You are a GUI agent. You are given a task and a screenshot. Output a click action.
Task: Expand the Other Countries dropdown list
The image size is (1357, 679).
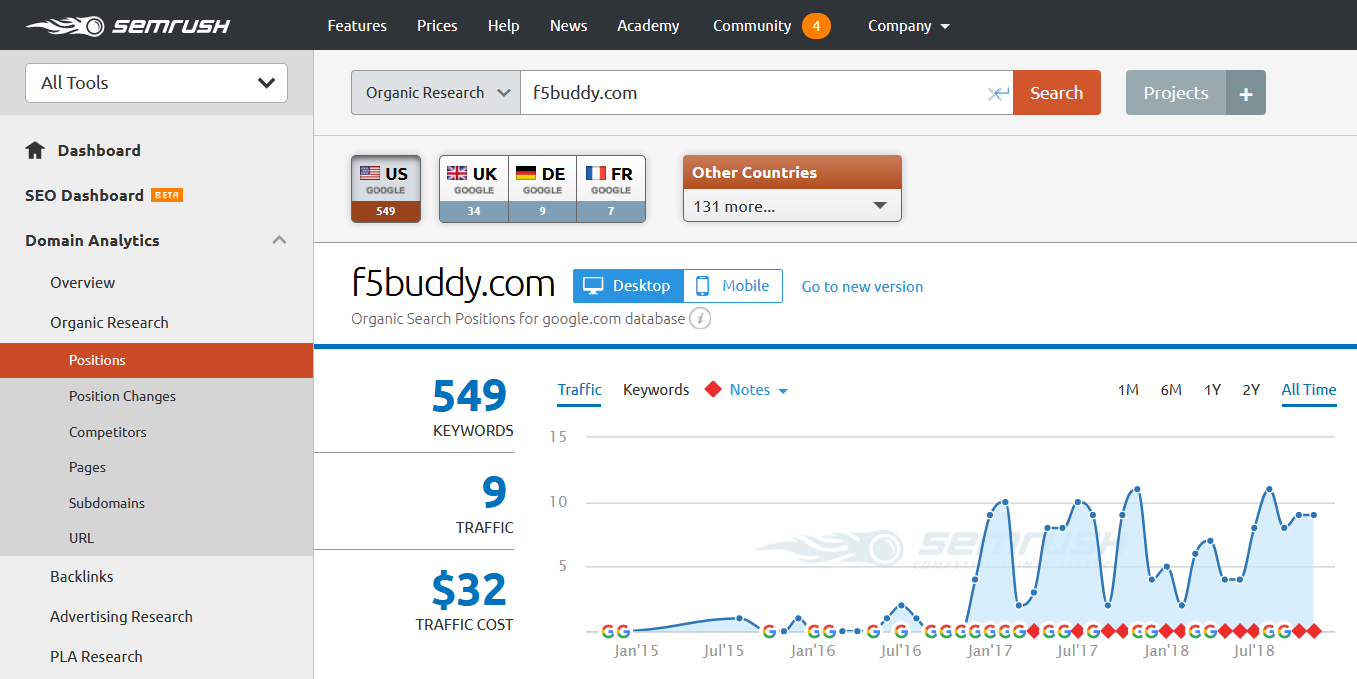[792, 206]
